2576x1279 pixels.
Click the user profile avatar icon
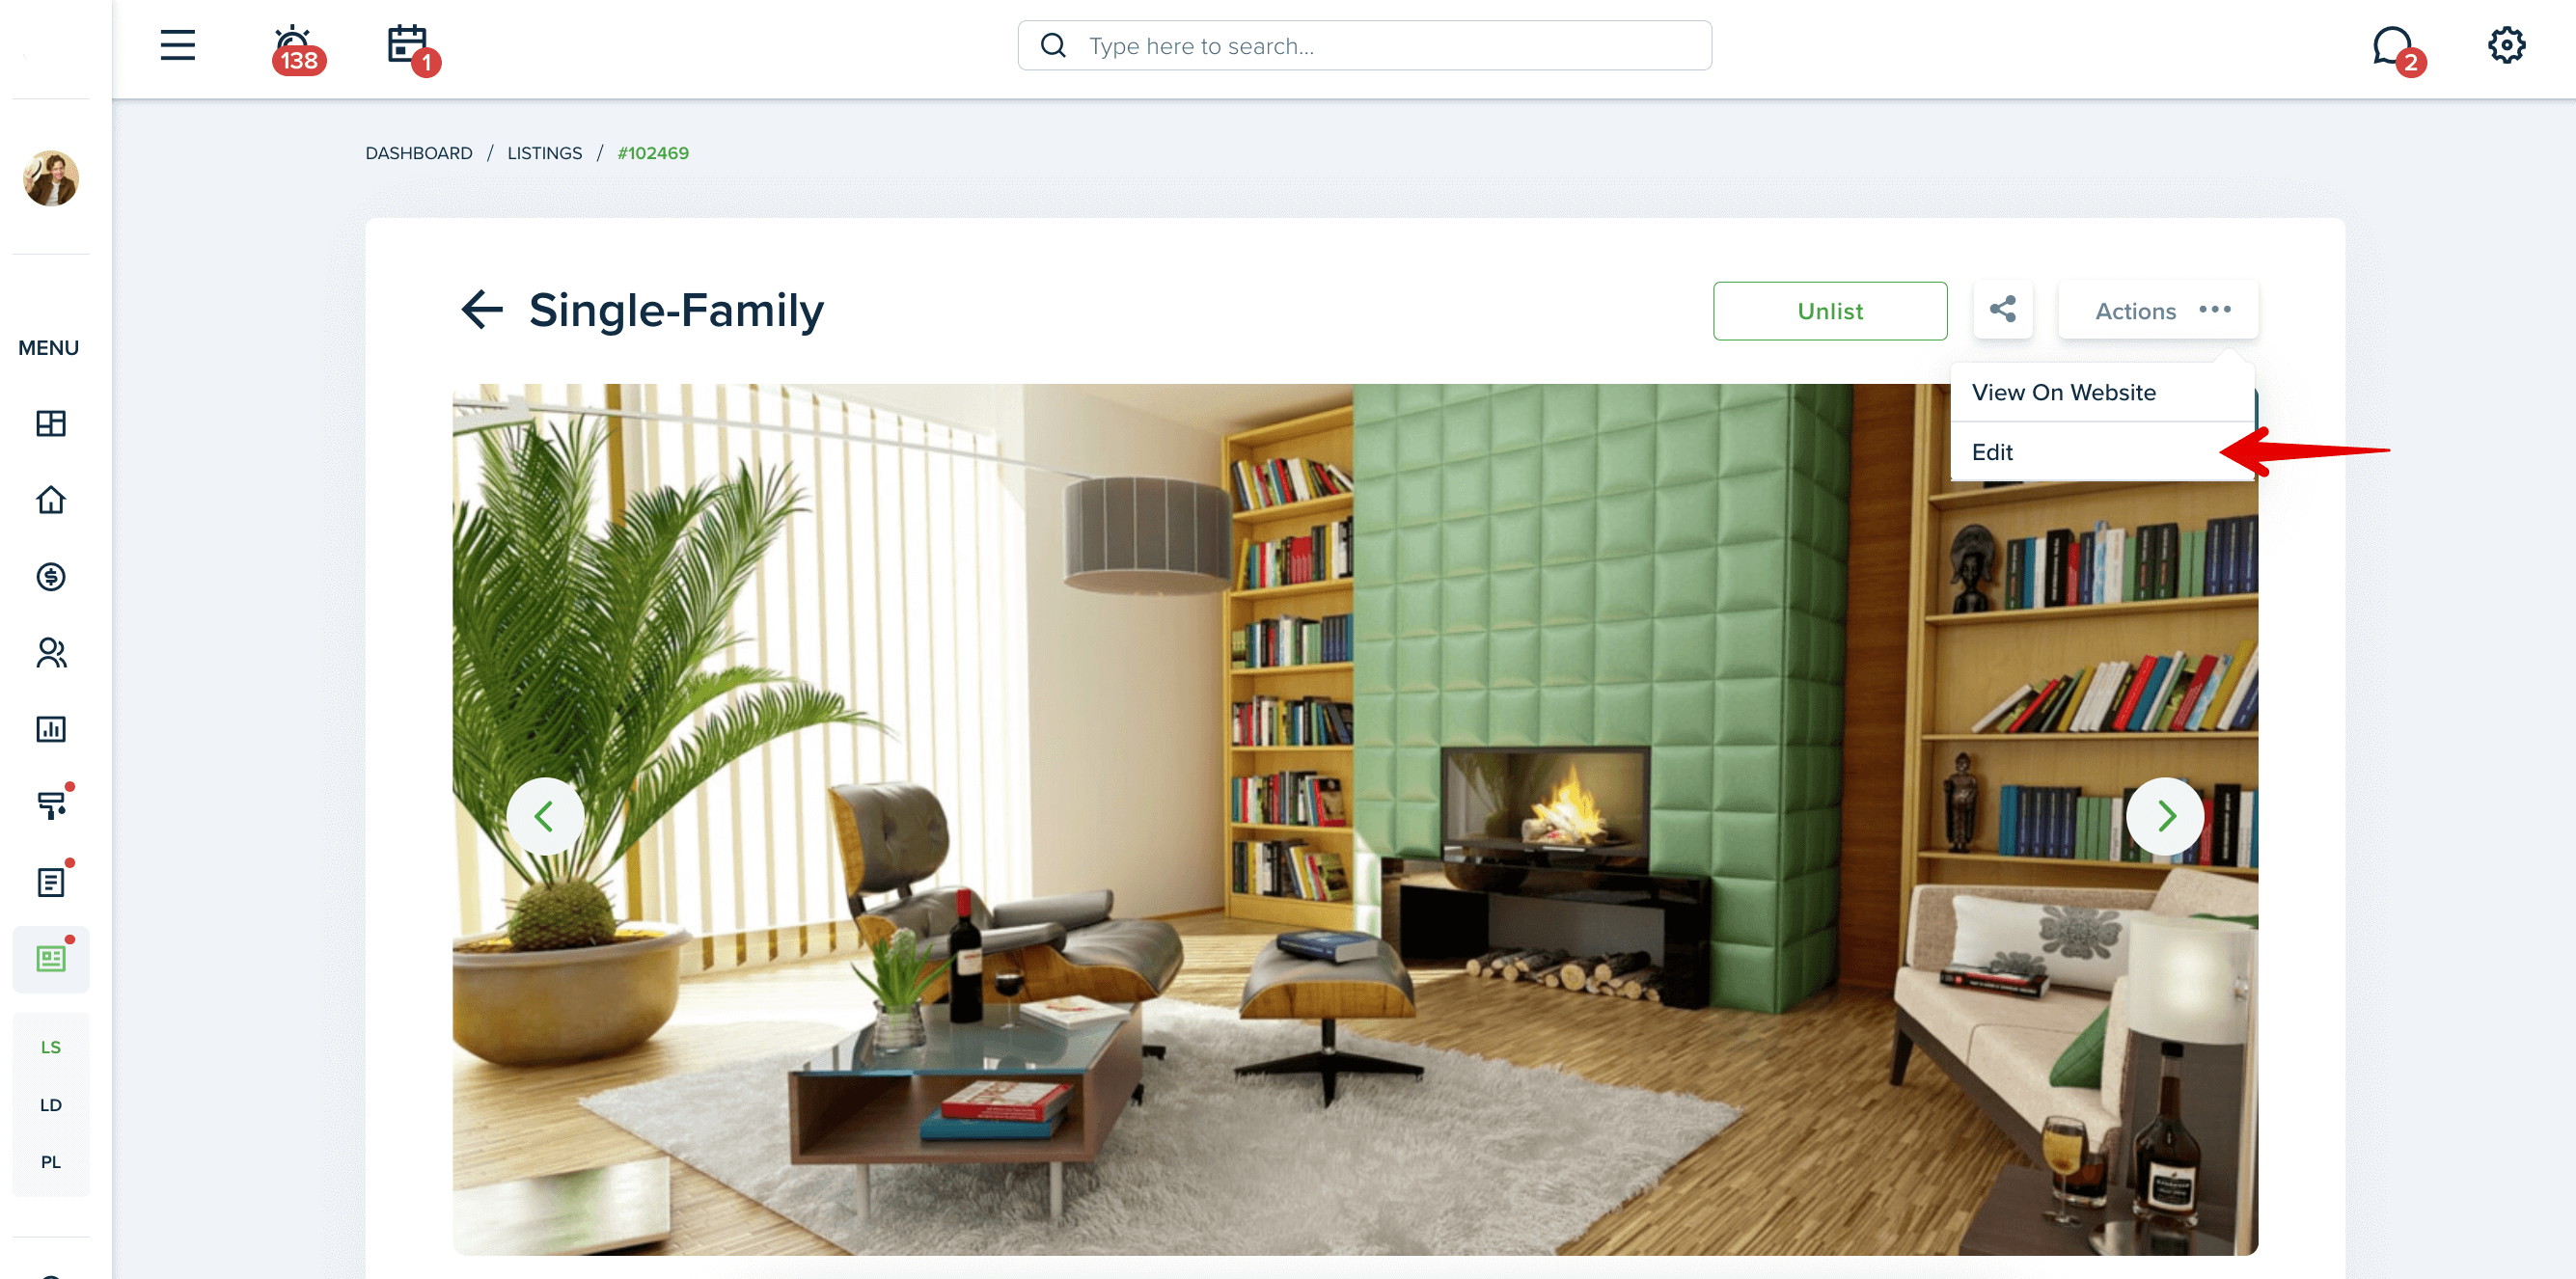pyautogui.click(x=49, y=177)
